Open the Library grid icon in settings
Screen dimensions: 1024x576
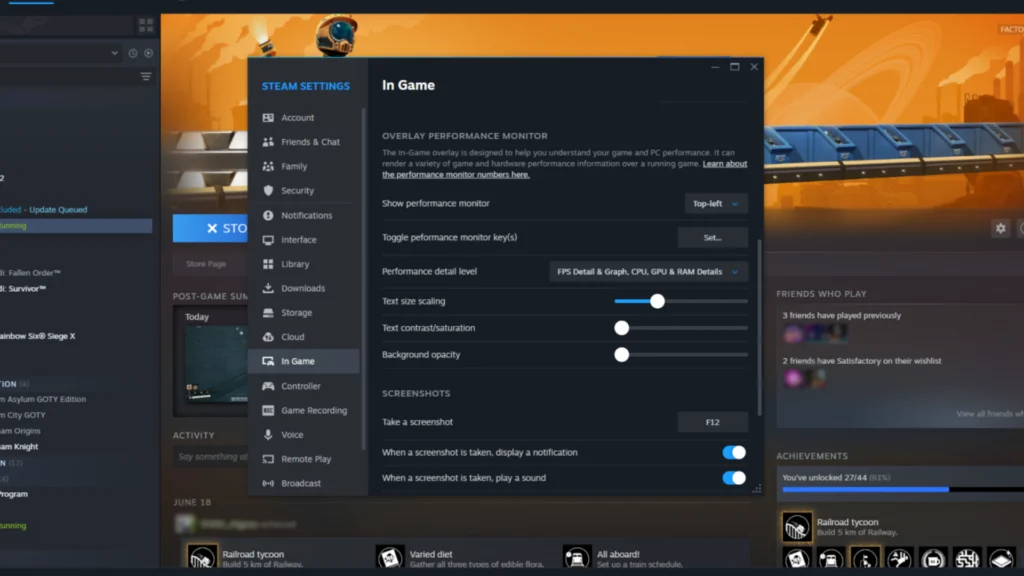[268, 264]
